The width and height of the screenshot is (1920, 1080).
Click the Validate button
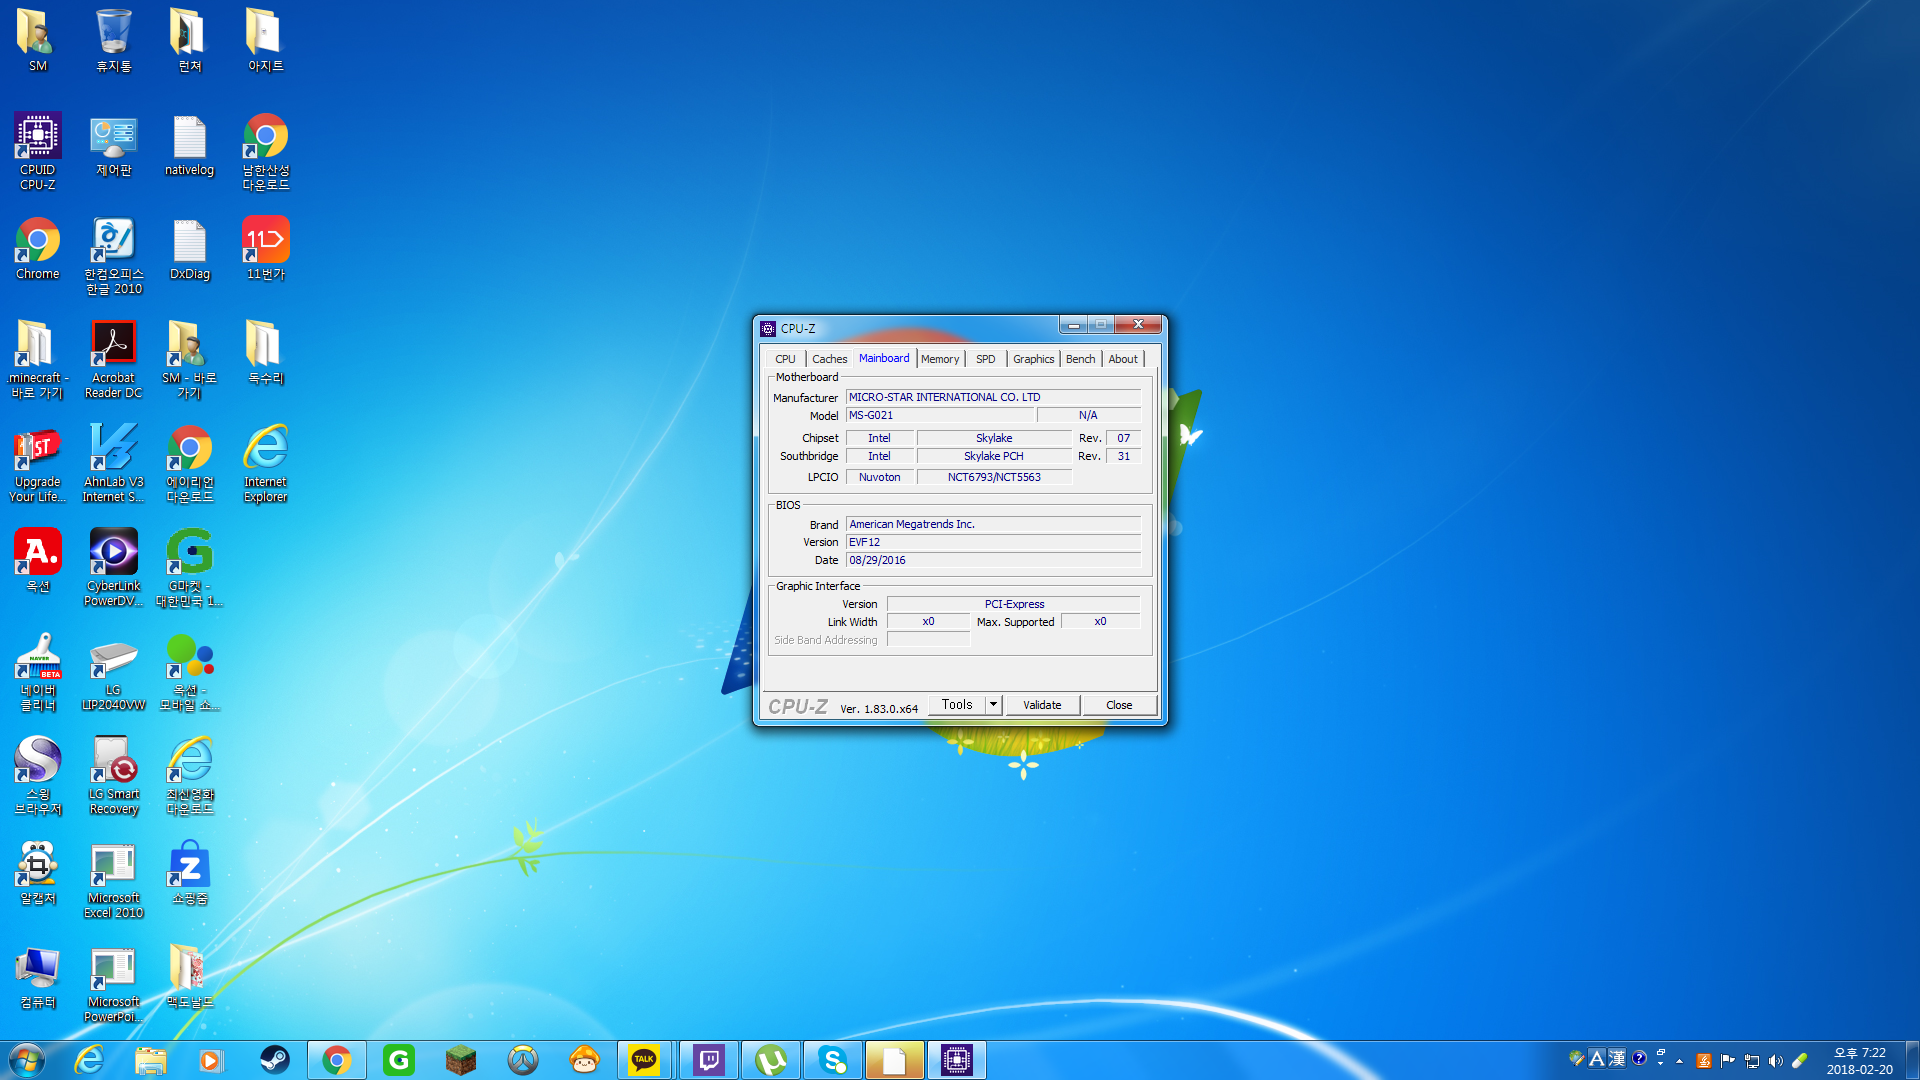(x=1042, y=705)
